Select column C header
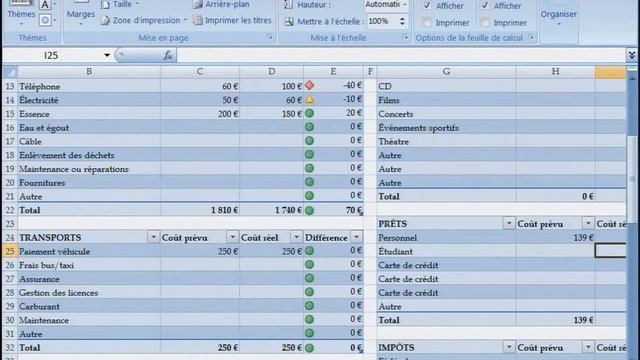Viewport: 640px width, 360px height. coord(200,72)
